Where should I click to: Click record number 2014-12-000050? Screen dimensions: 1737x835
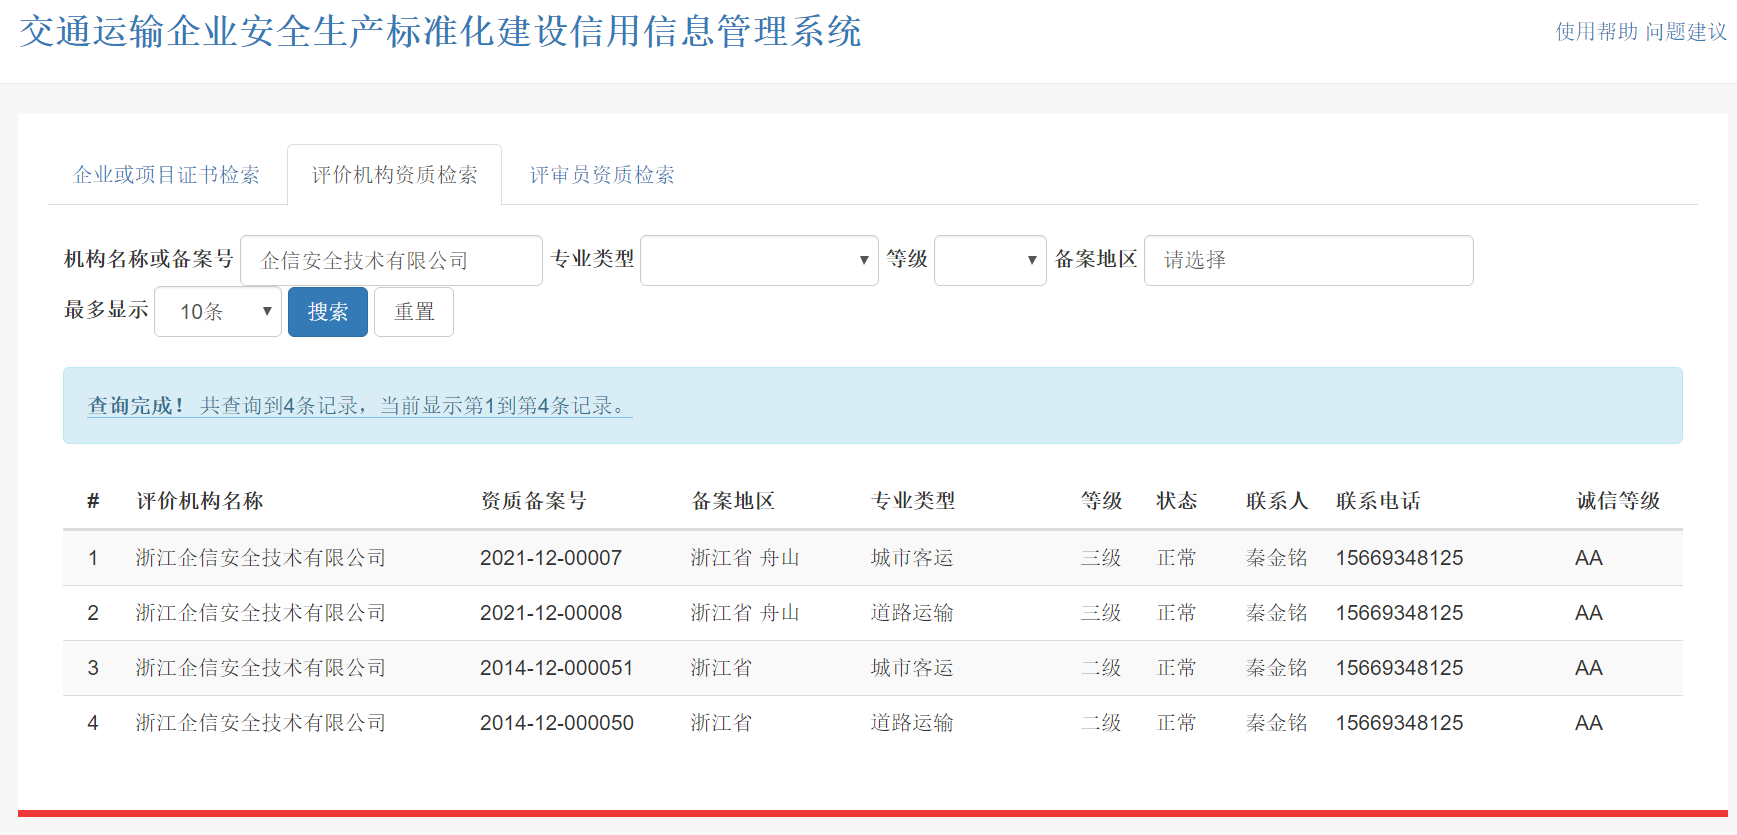(557, 723)
